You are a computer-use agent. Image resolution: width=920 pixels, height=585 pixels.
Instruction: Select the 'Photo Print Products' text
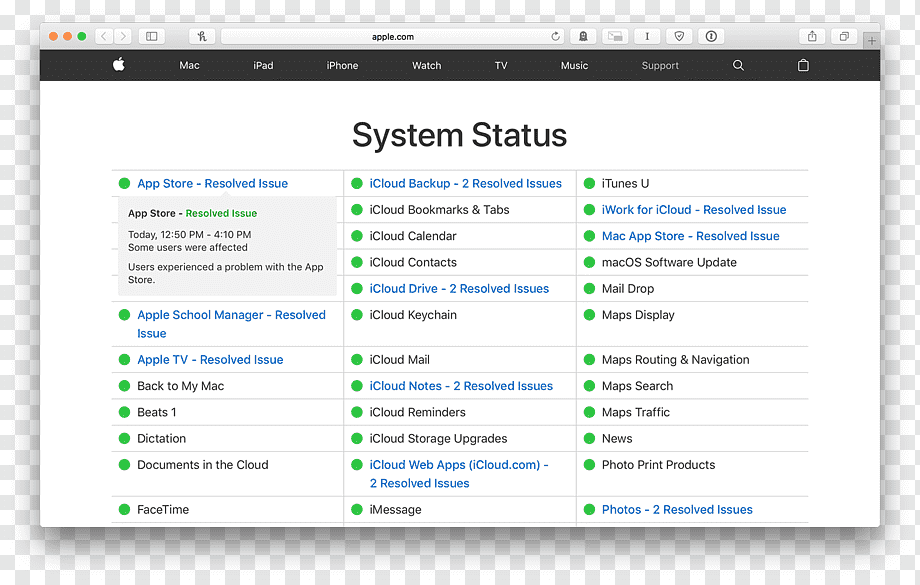pyautogui.click(x=658, y=465)
